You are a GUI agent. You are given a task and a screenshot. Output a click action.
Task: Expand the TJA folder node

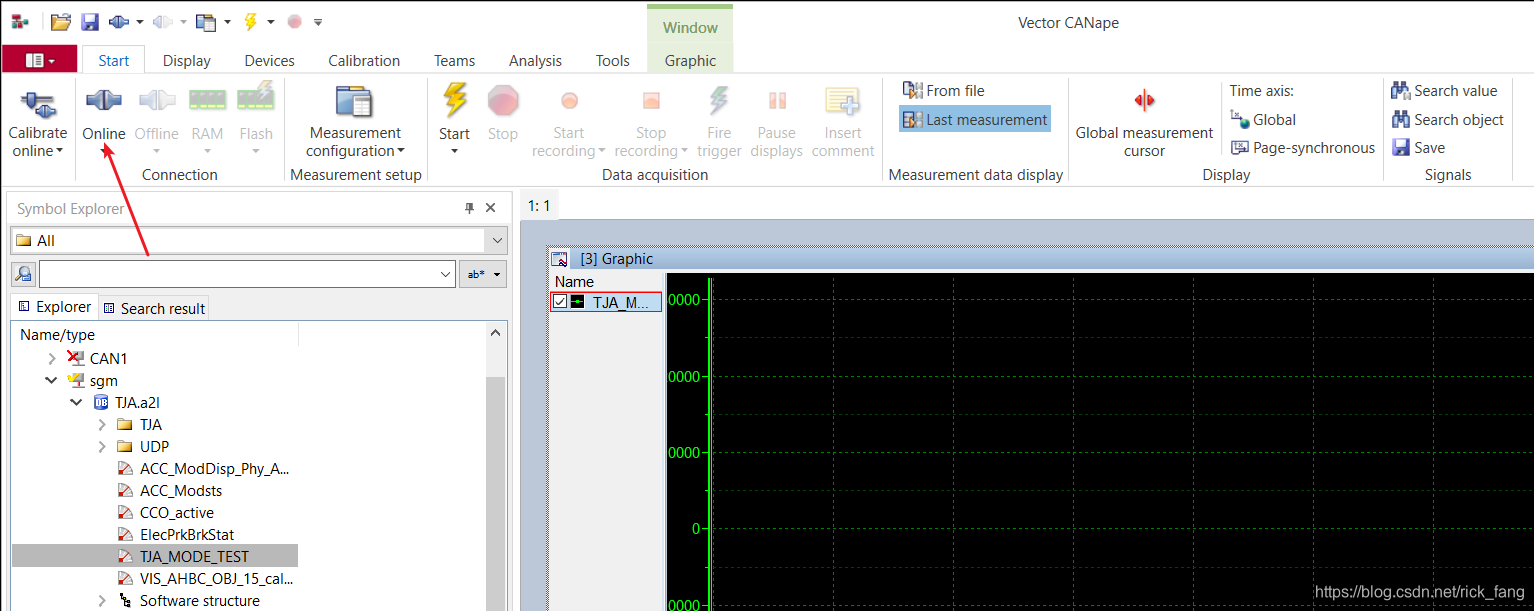[101, 424]
